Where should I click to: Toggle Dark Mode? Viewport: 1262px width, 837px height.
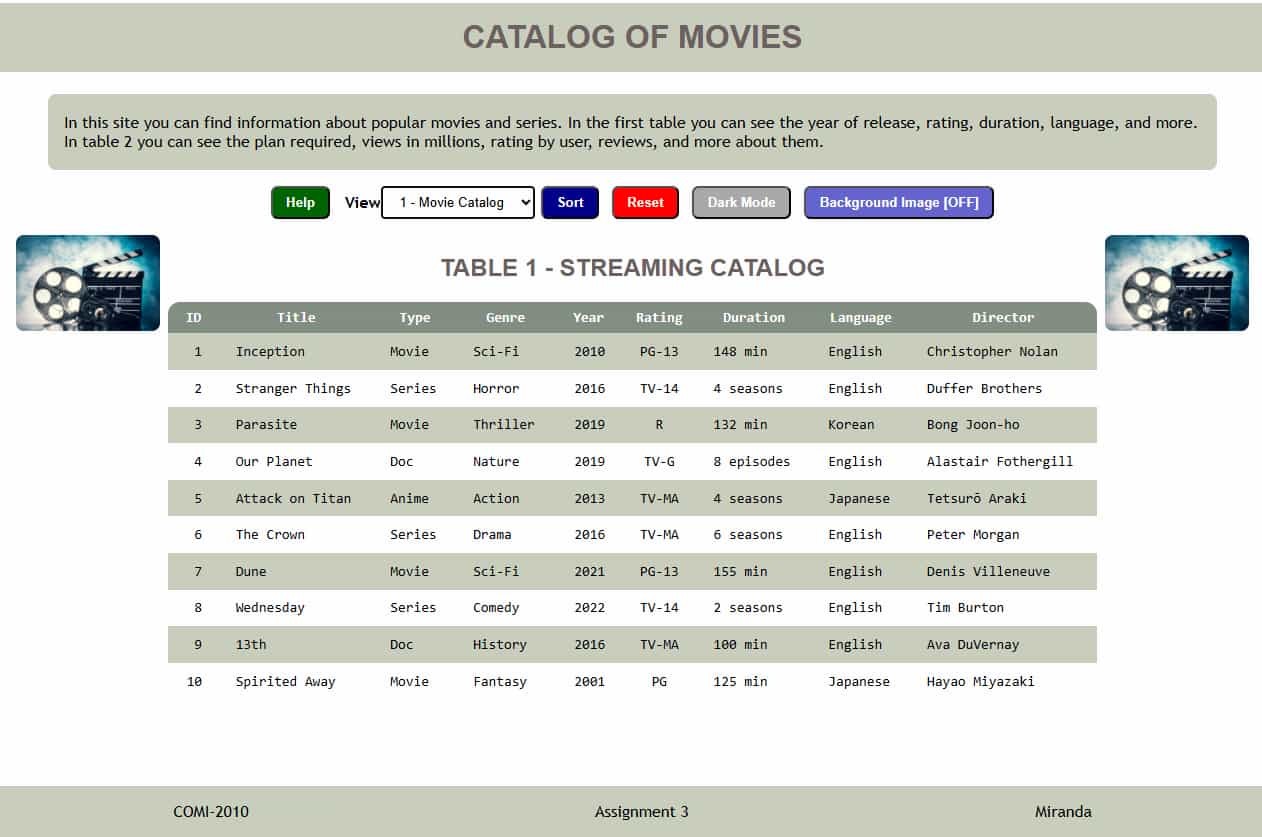741,202
